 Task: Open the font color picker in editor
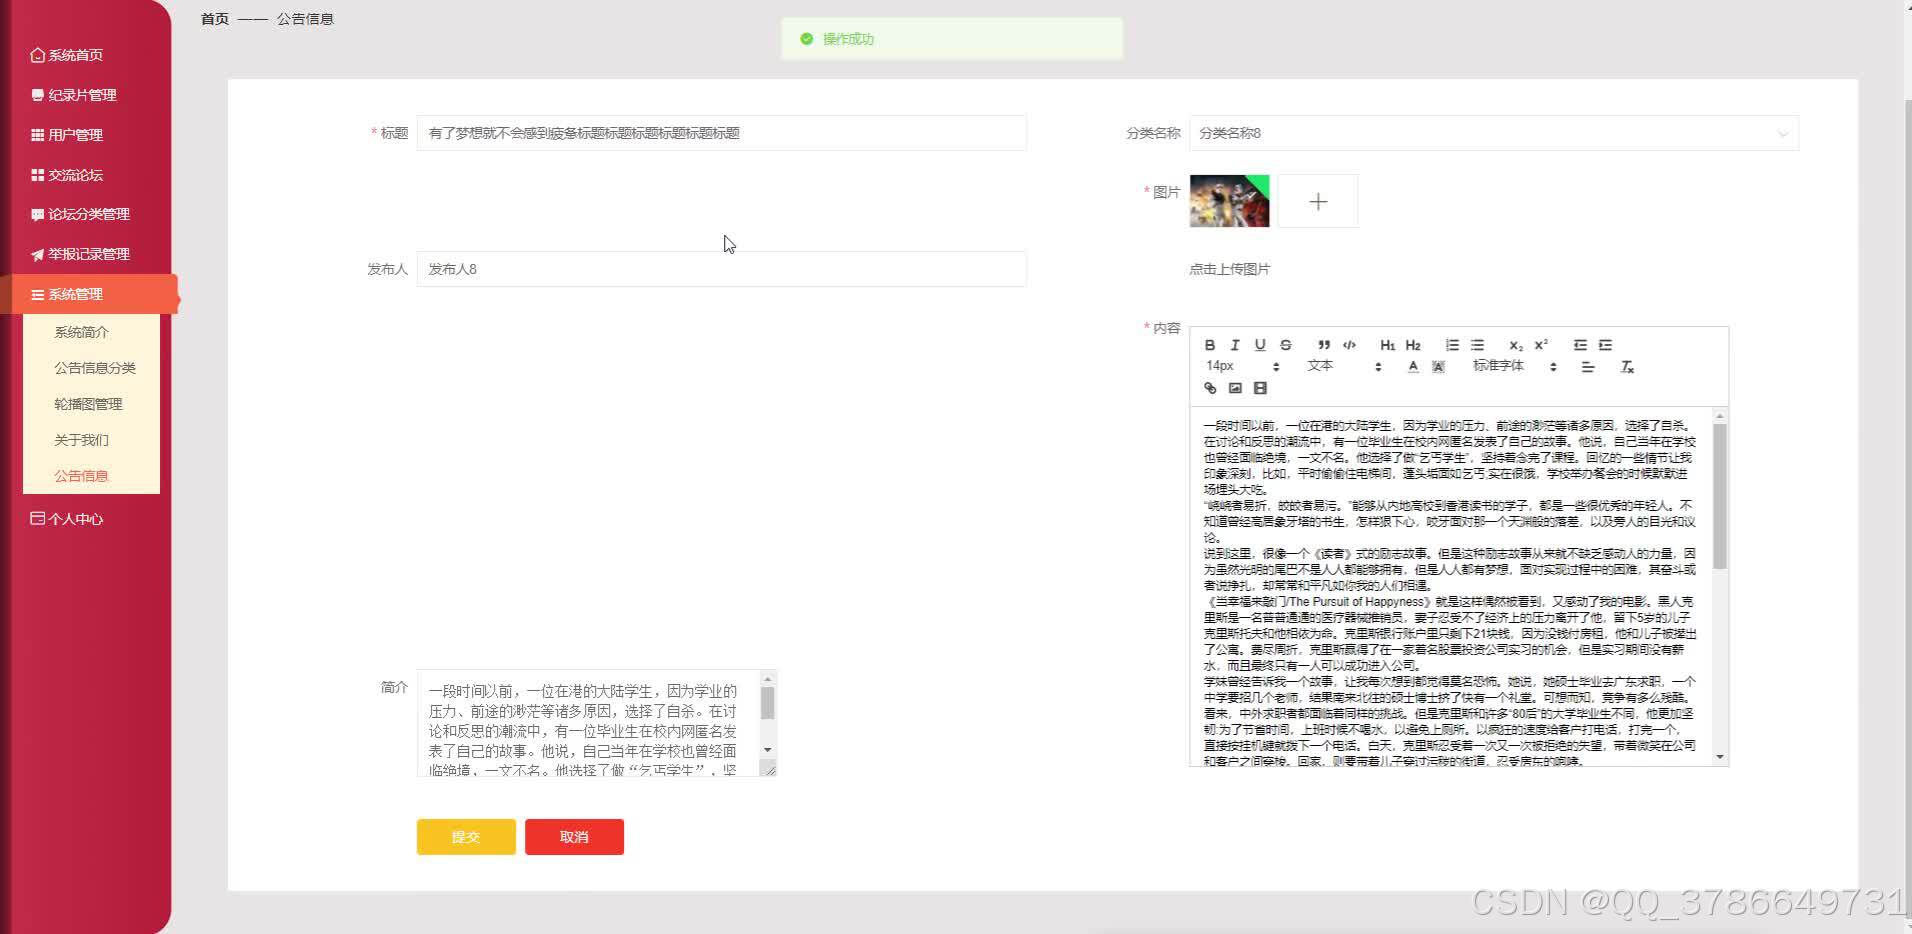1412,366
